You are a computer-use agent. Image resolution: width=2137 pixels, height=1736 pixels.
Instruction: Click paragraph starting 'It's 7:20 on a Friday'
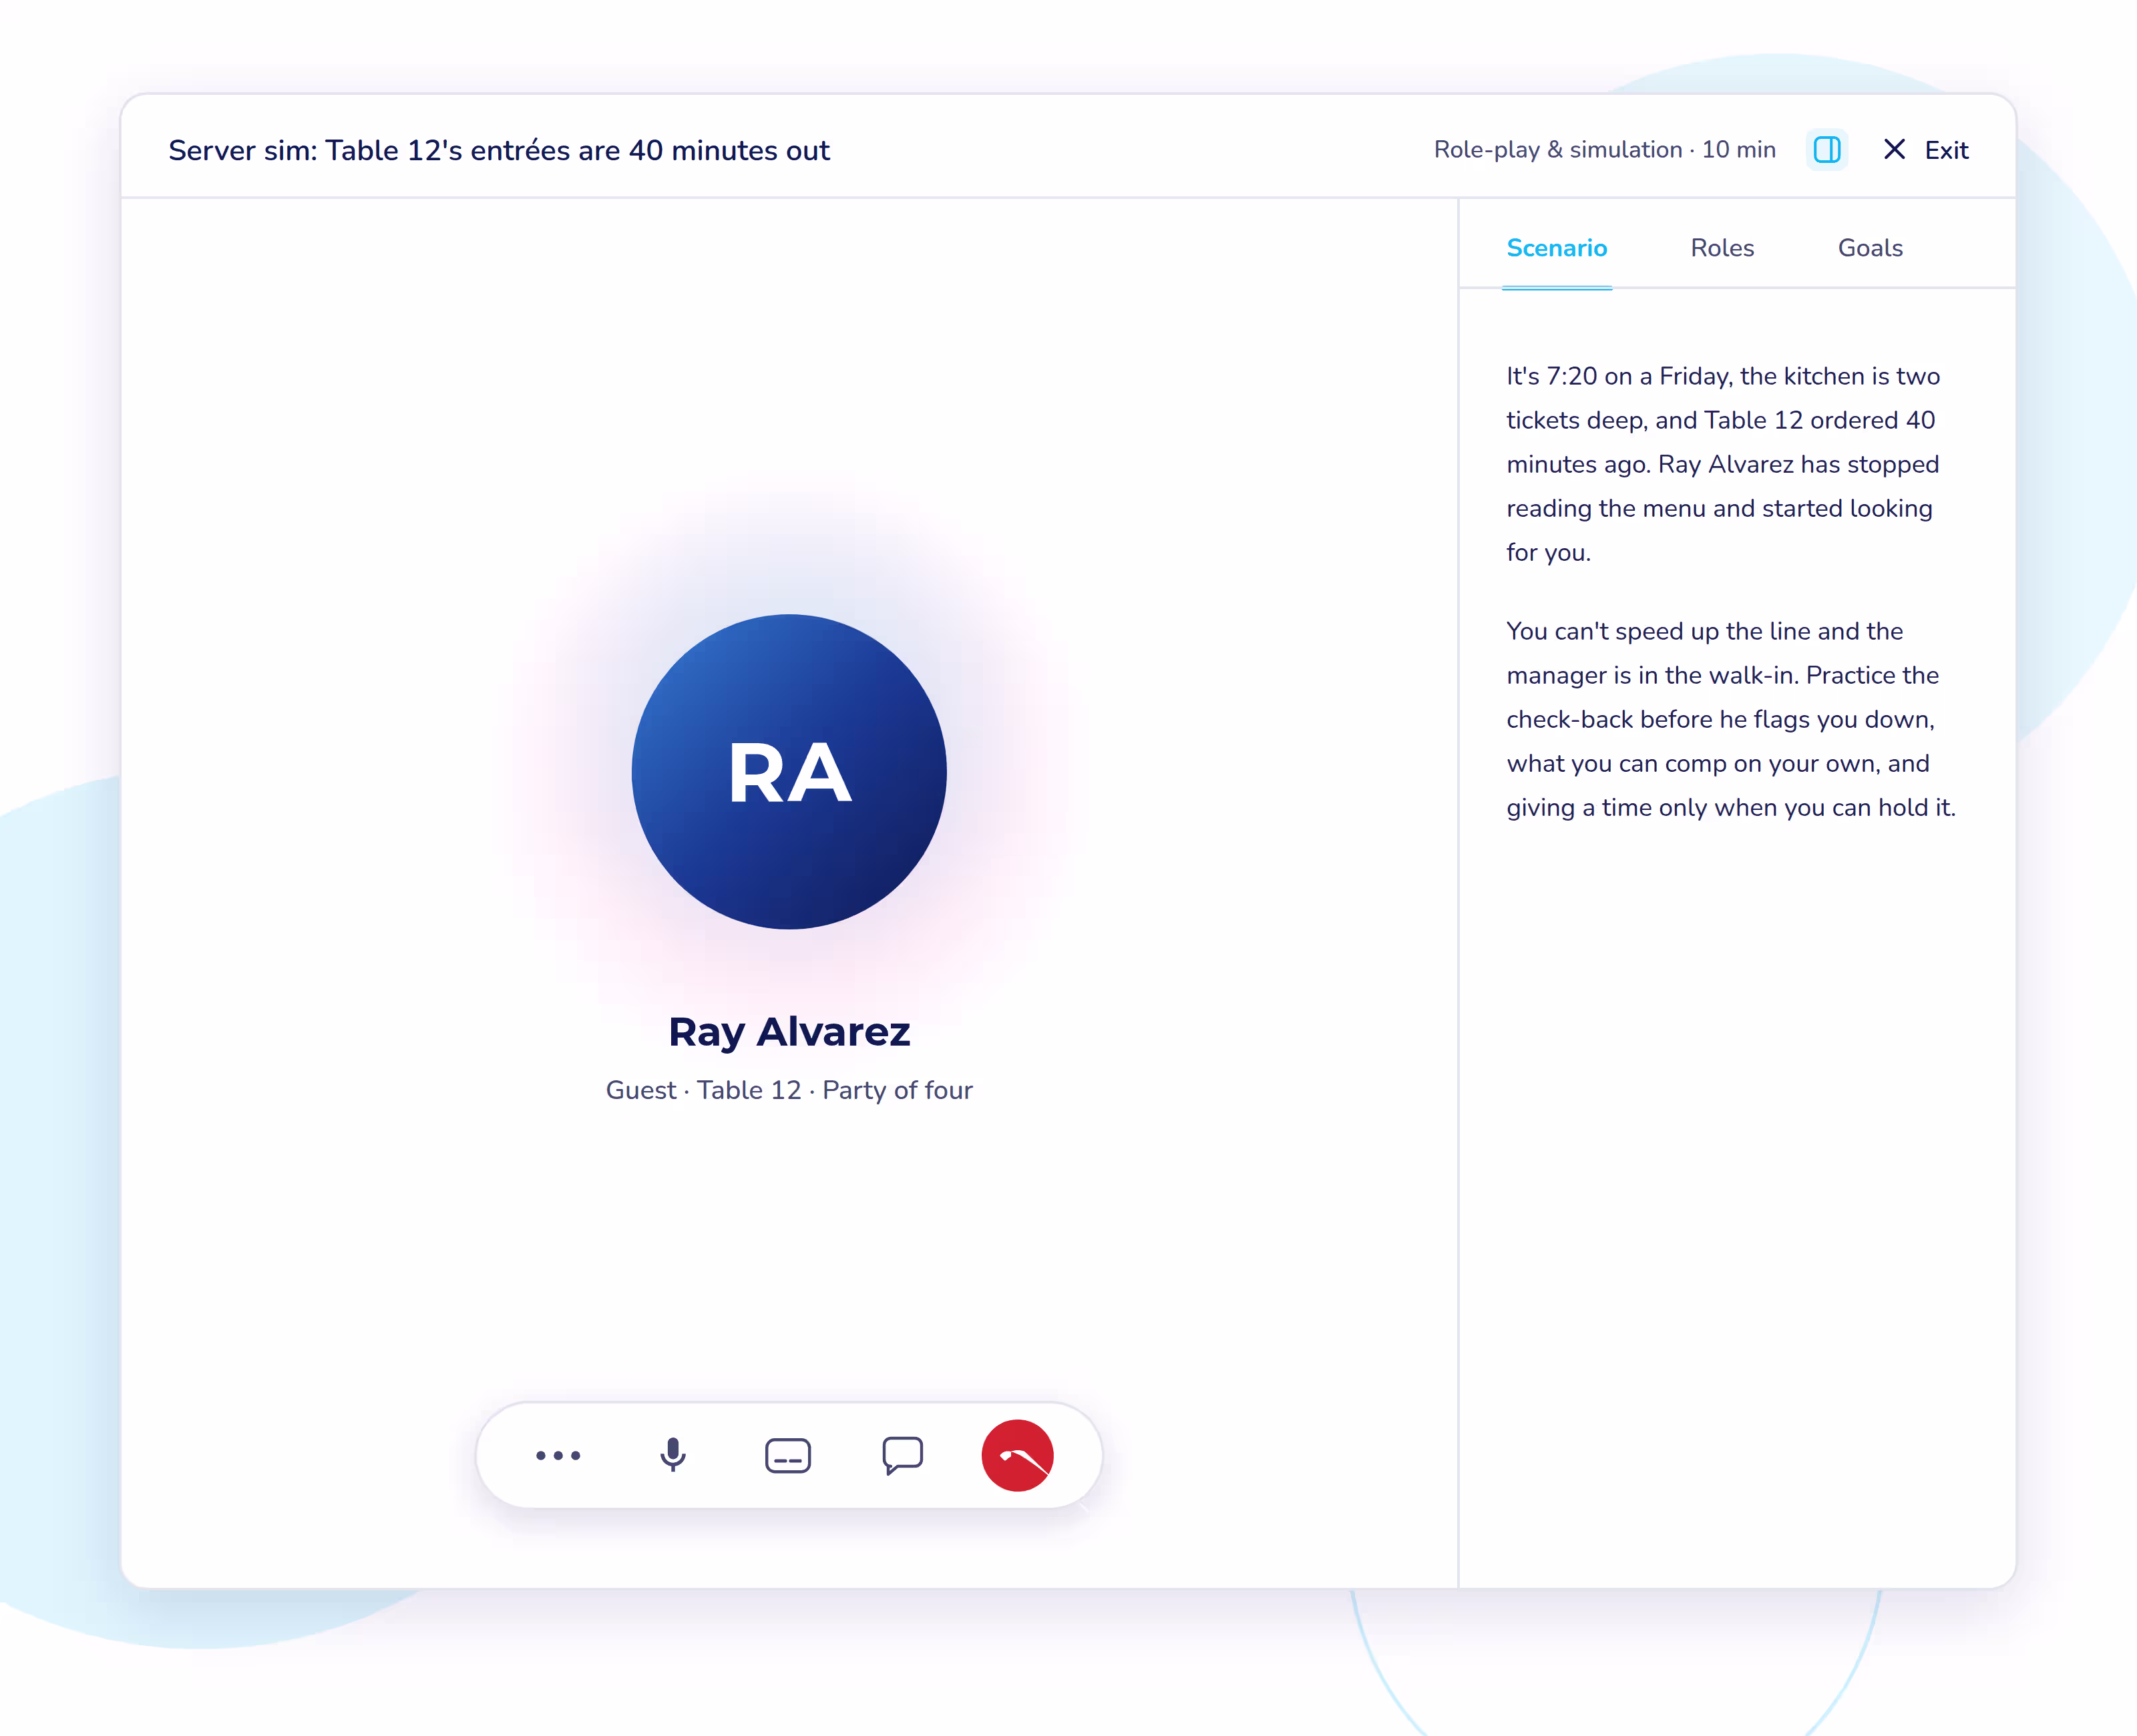(1724, 464)
